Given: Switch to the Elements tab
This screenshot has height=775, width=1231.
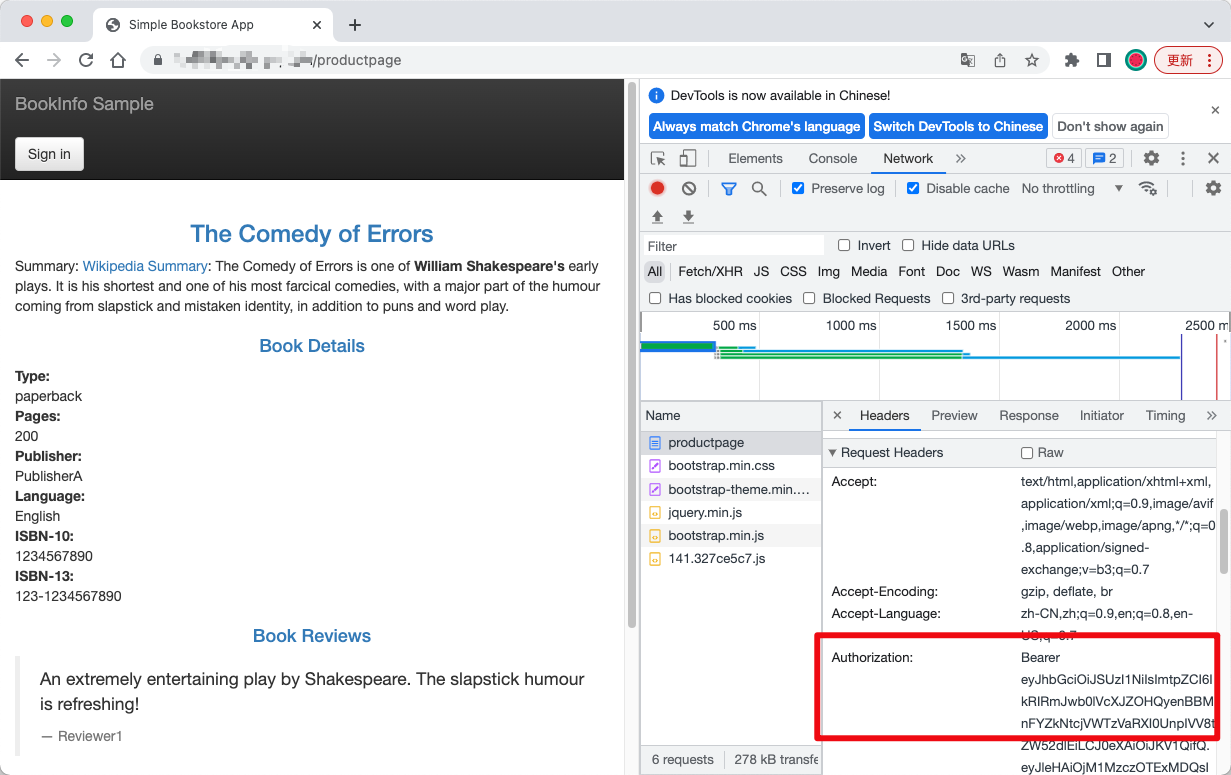Looking at the screenshot, I should coord(755,158).
